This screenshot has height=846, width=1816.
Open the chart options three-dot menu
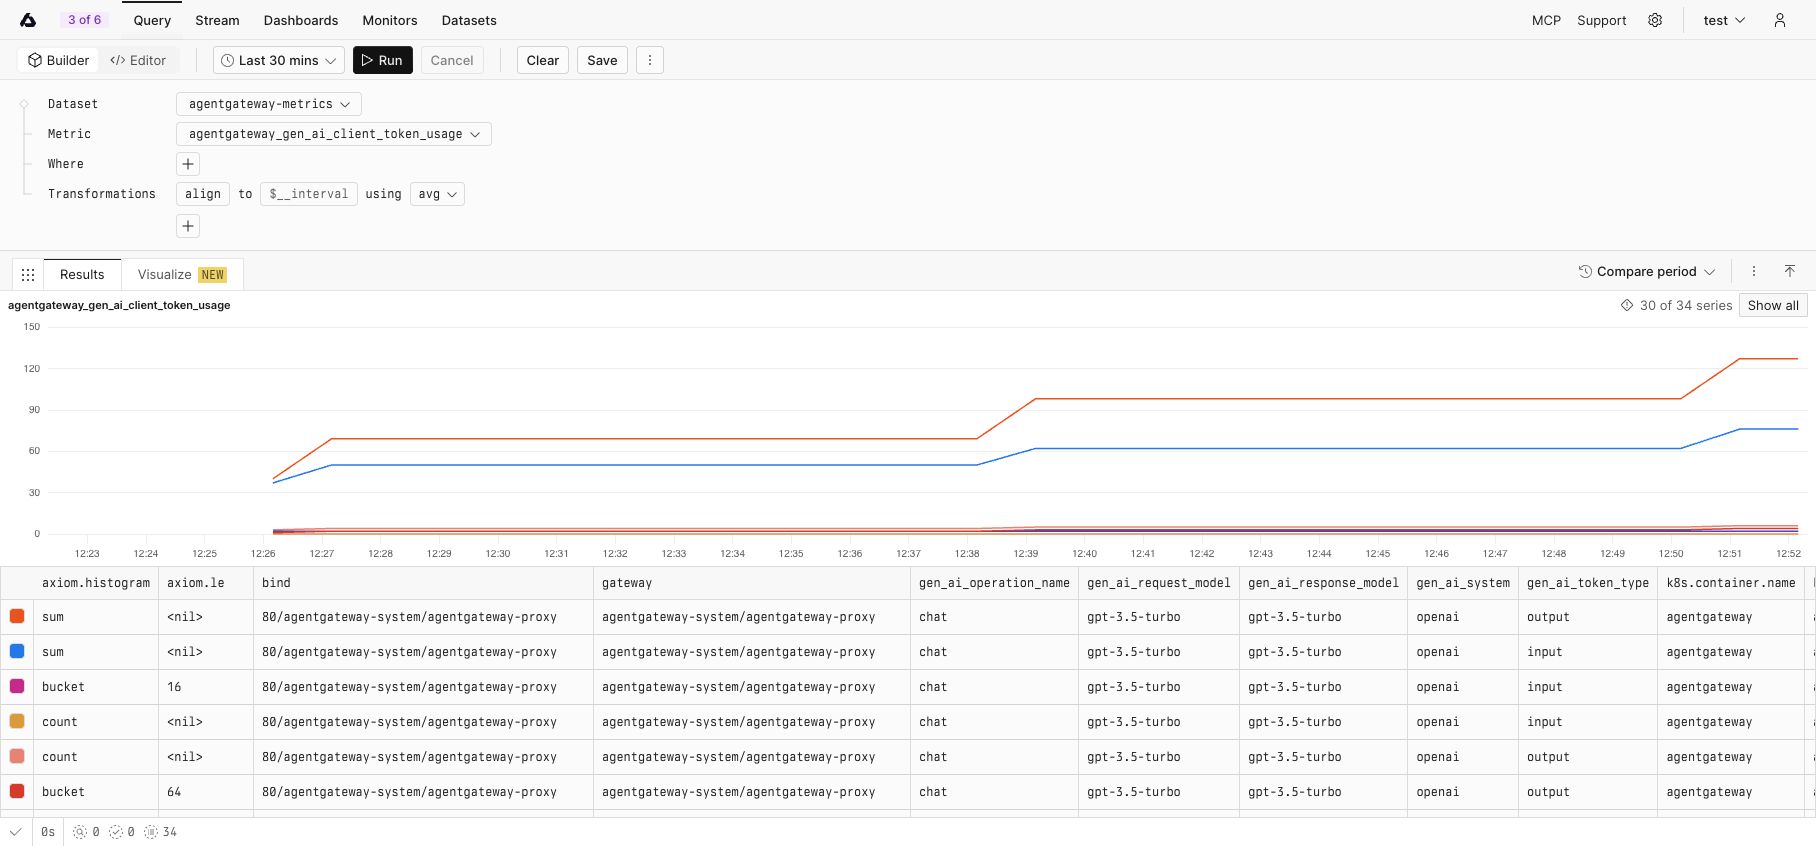point(1753,271)
